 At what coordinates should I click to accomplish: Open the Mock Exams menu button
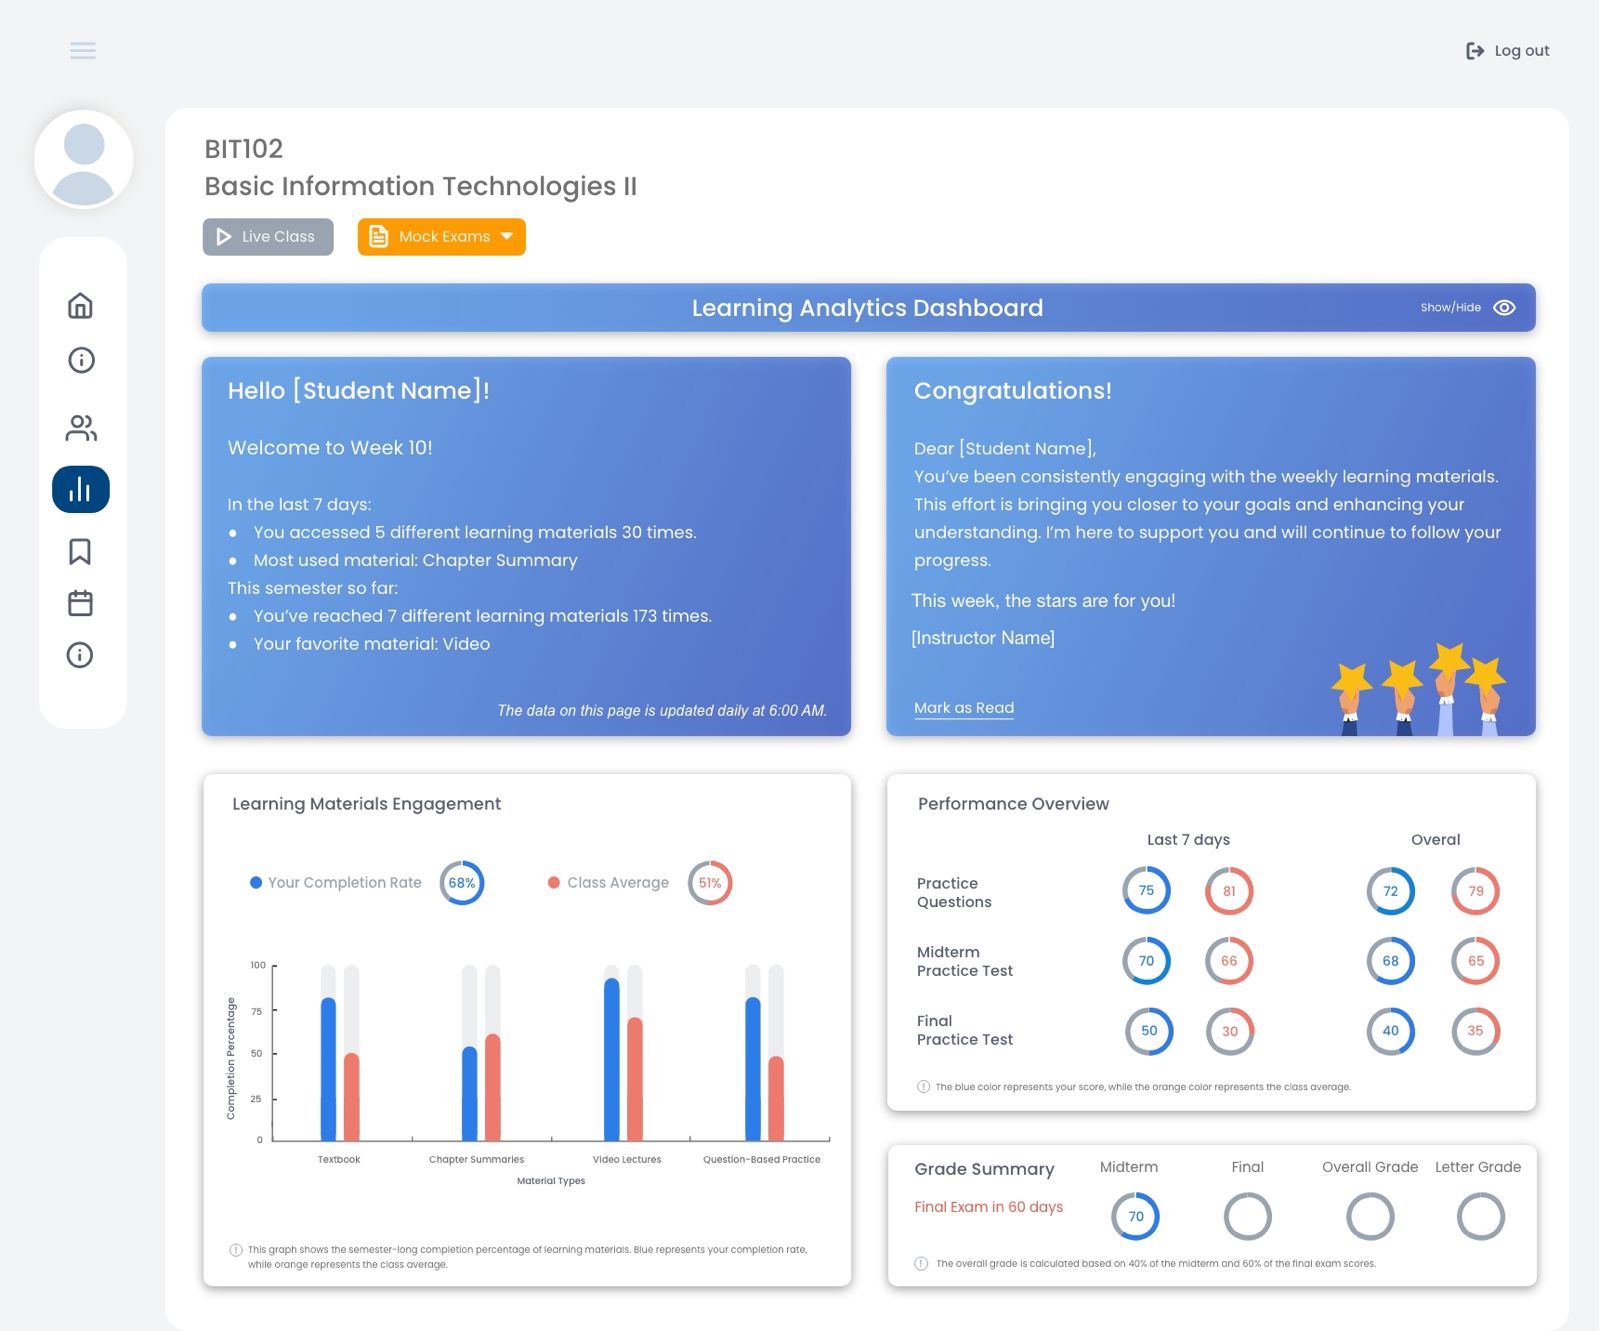[441, 237]
